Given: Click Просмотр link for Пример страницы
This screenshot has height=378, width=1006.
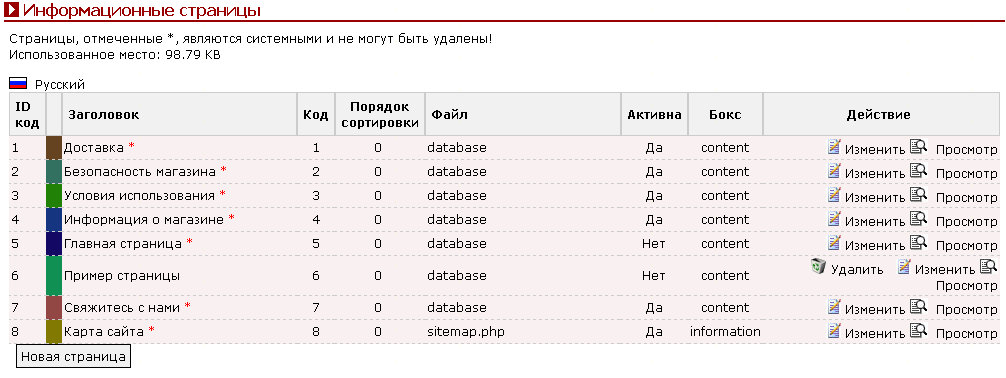Looking at the screenshot, I should 966,286.
